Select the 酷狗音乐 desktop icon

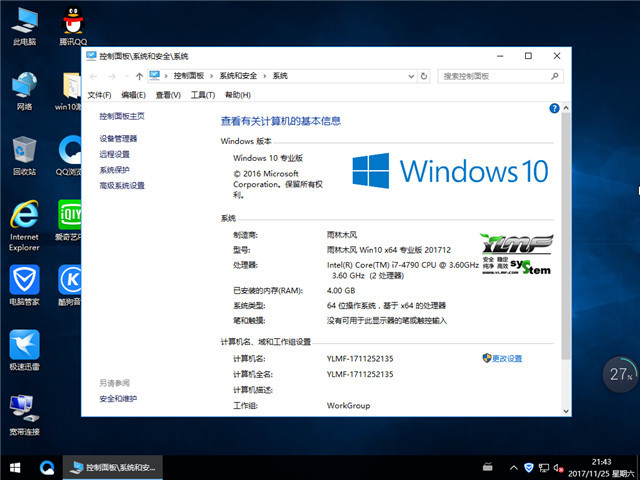pos(69,285)
